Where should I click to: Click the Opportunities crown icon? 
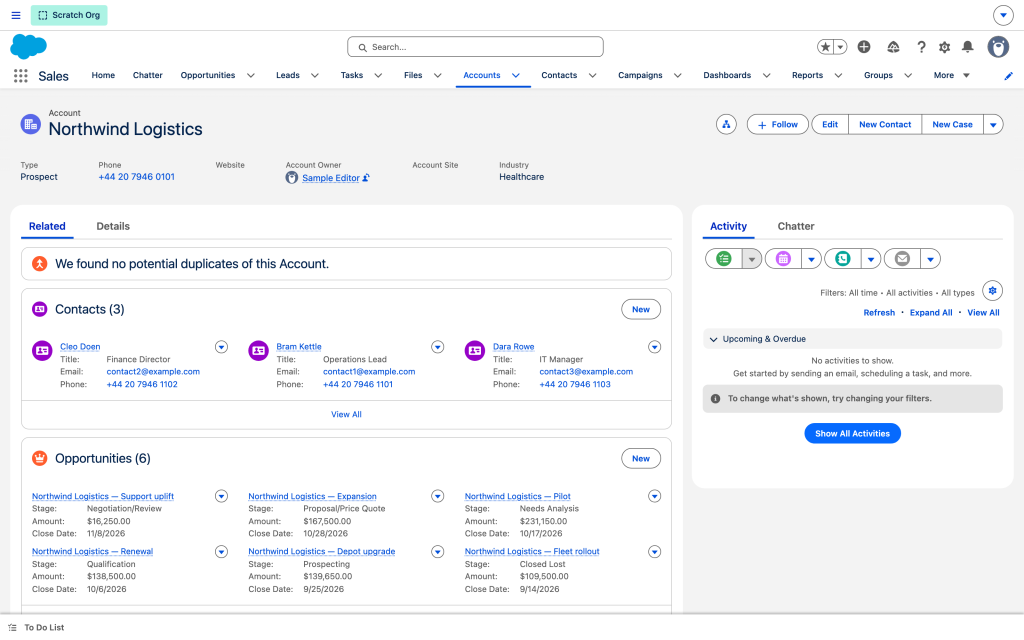[40, 458]
